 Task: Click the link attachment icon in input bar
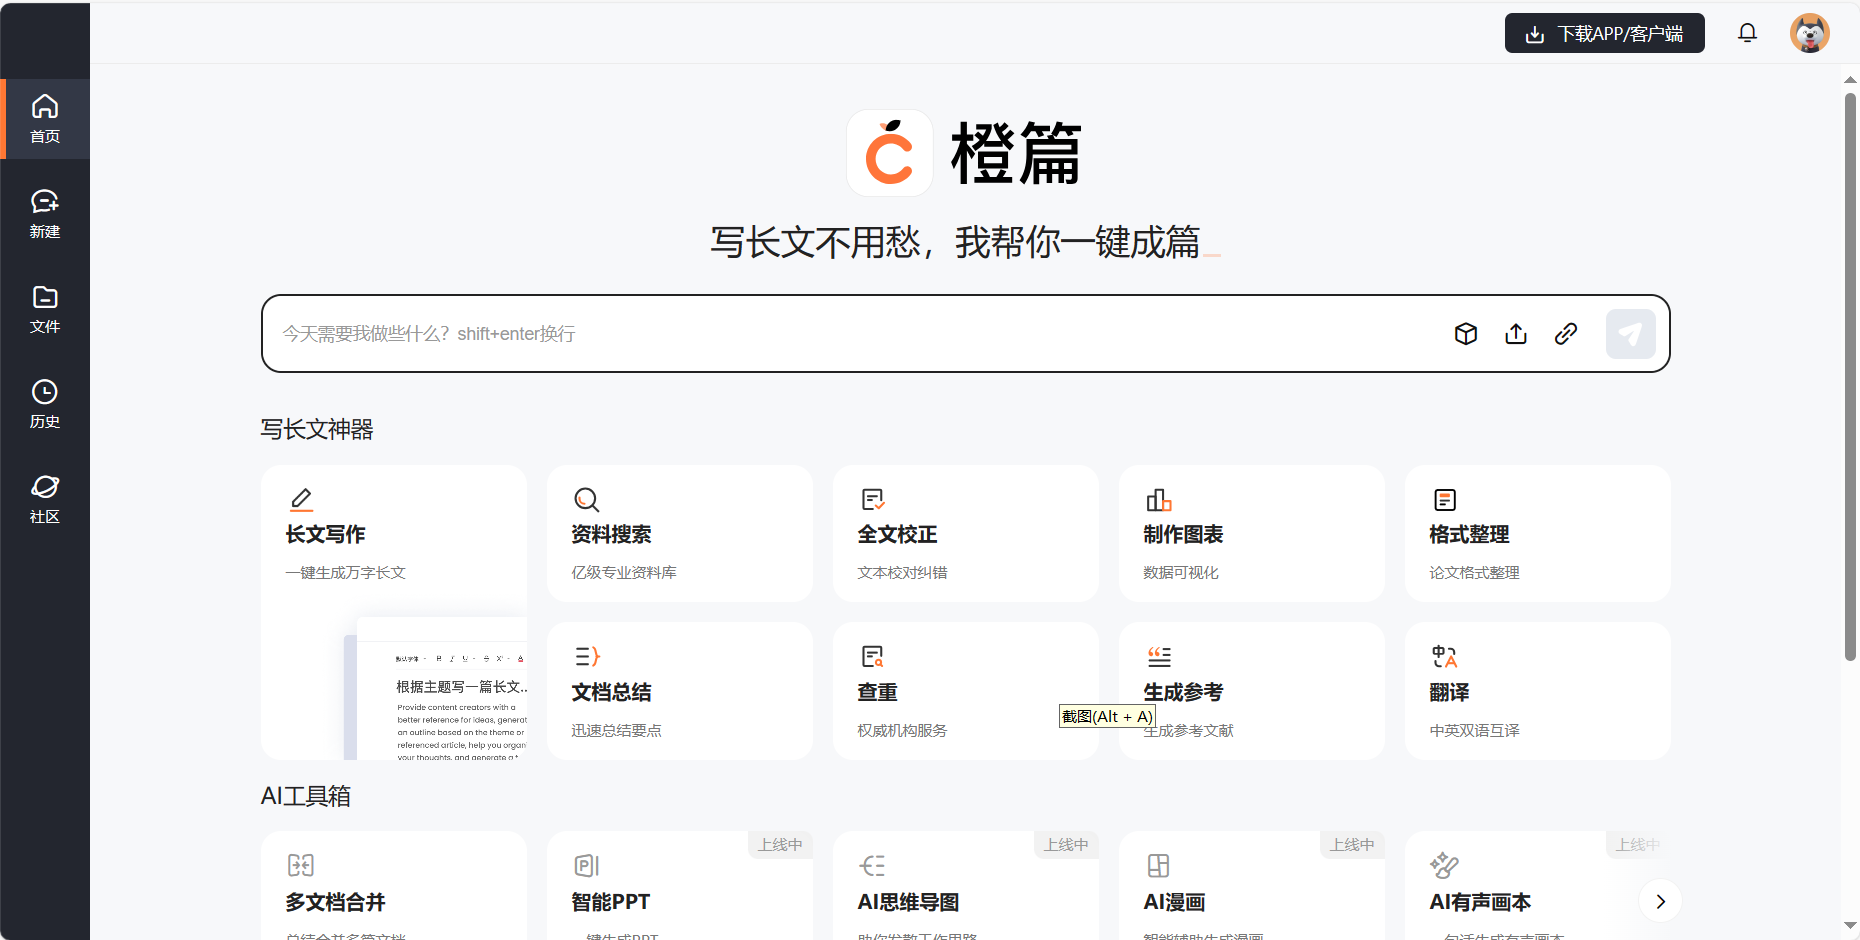1566,333
